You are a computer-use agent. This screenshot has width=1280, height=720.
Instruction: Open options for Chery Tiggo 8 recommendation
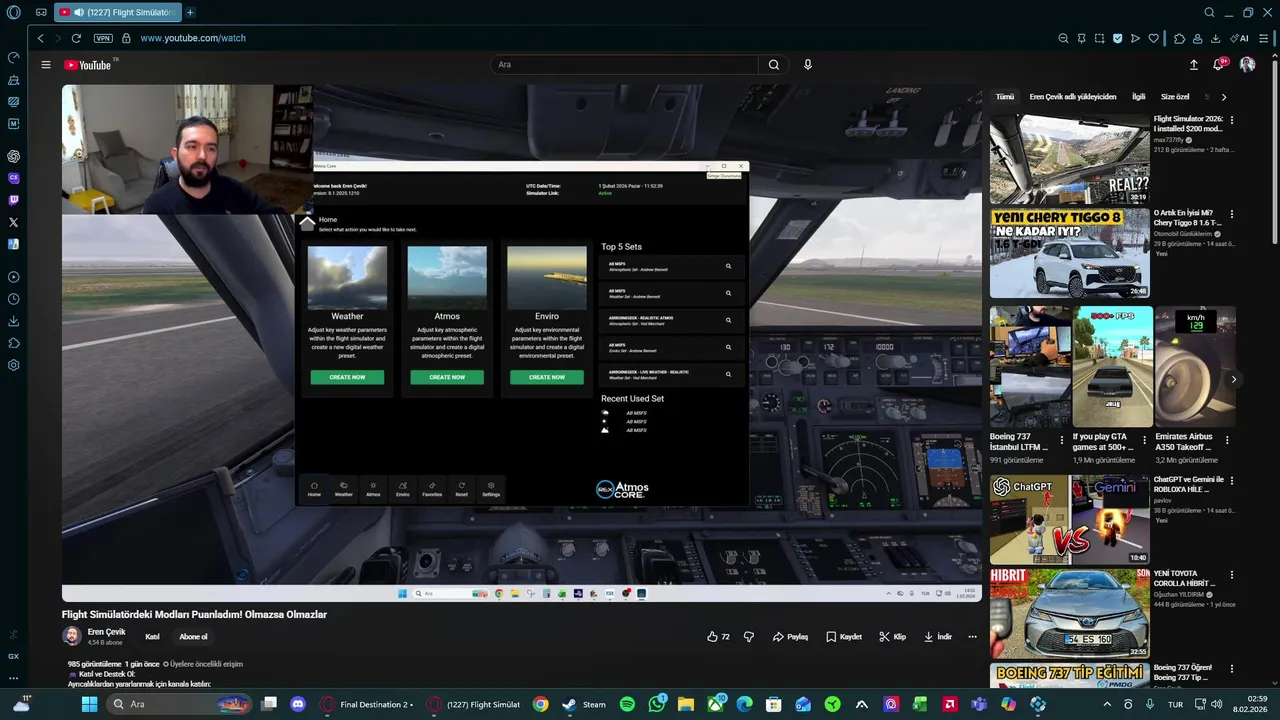coord(1232,214)
